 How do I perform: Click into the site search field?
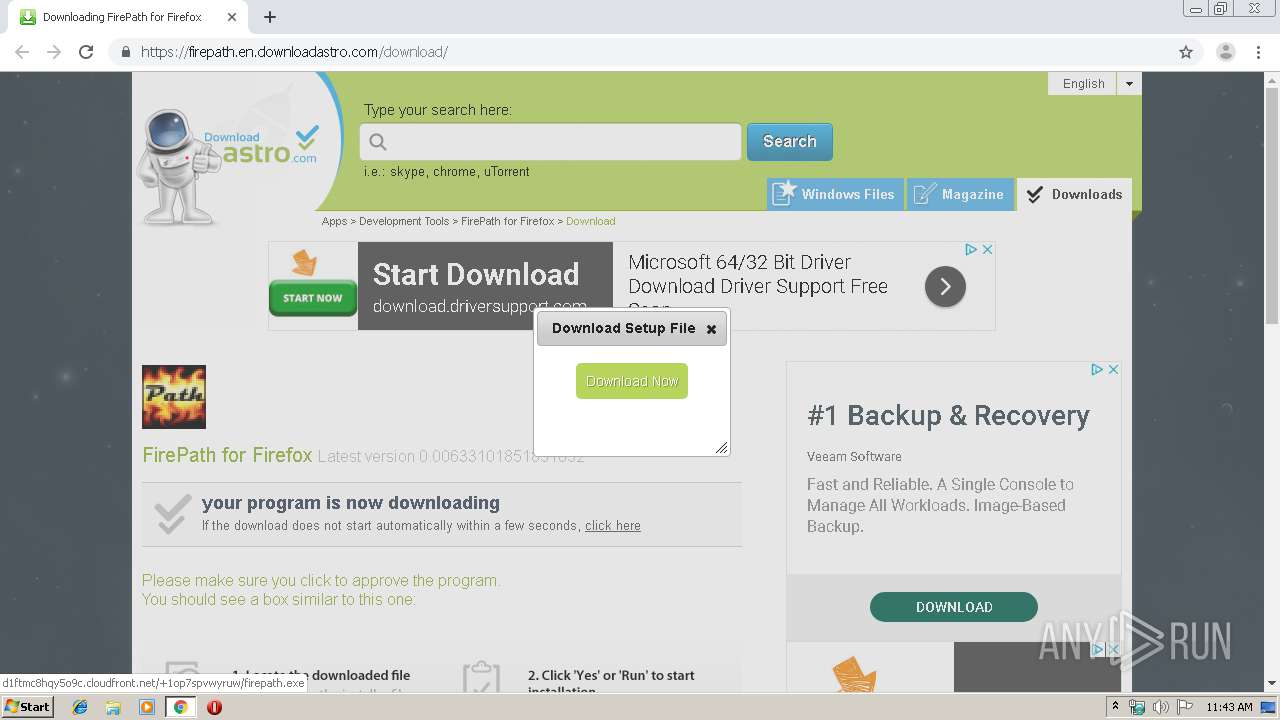[550, 142]
